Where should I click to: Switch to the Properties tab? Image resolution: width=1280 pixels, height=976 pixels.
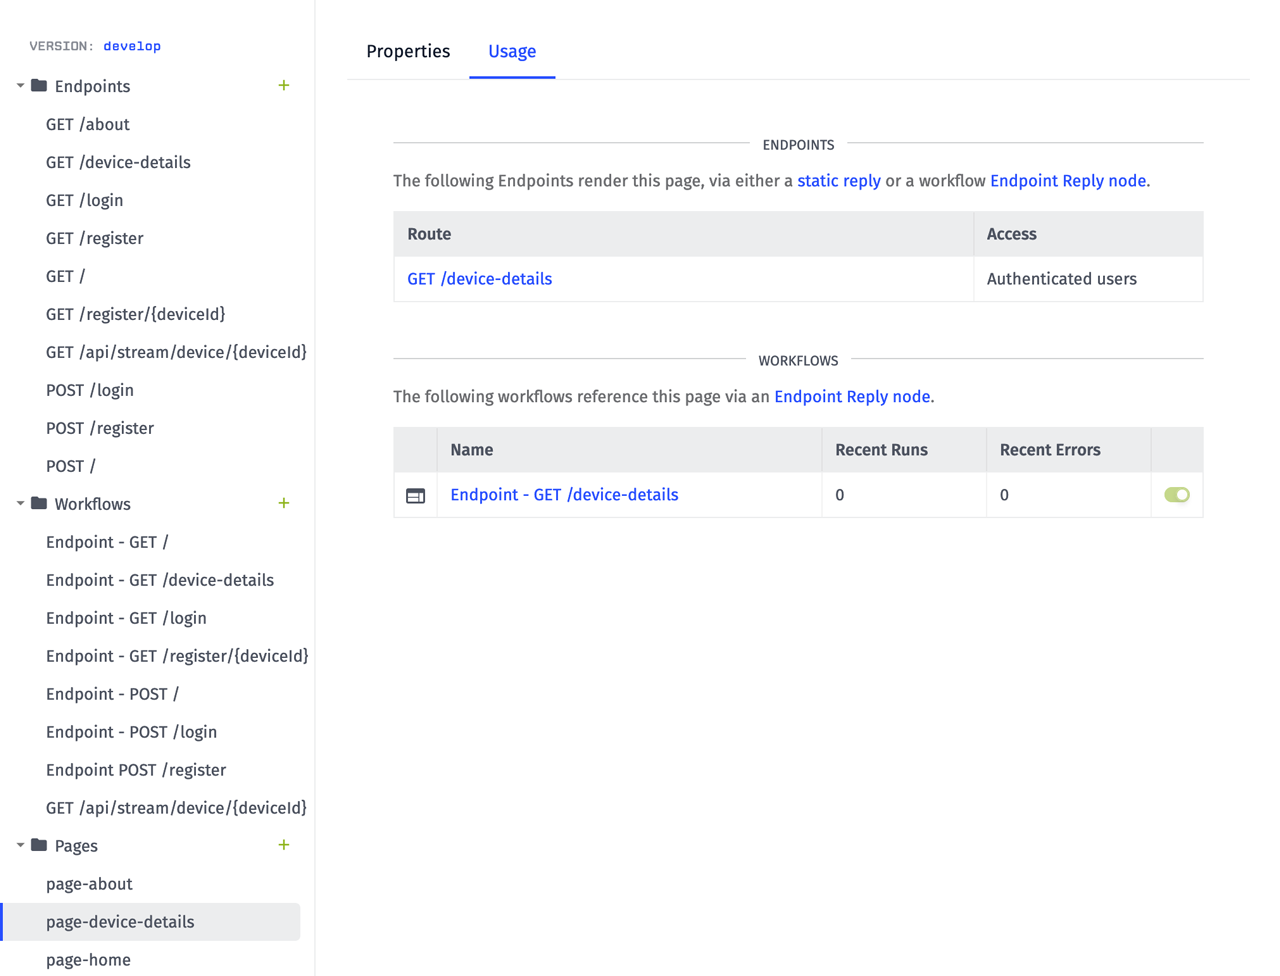point(408,51)
